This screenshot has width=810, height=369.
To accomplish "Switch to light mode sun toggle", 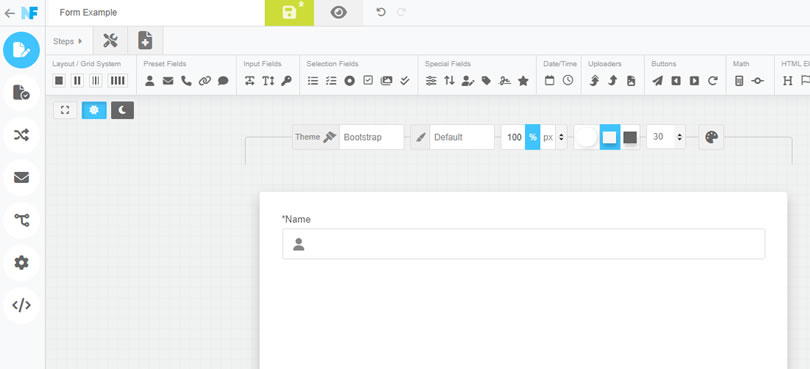I will coord(94,110).
